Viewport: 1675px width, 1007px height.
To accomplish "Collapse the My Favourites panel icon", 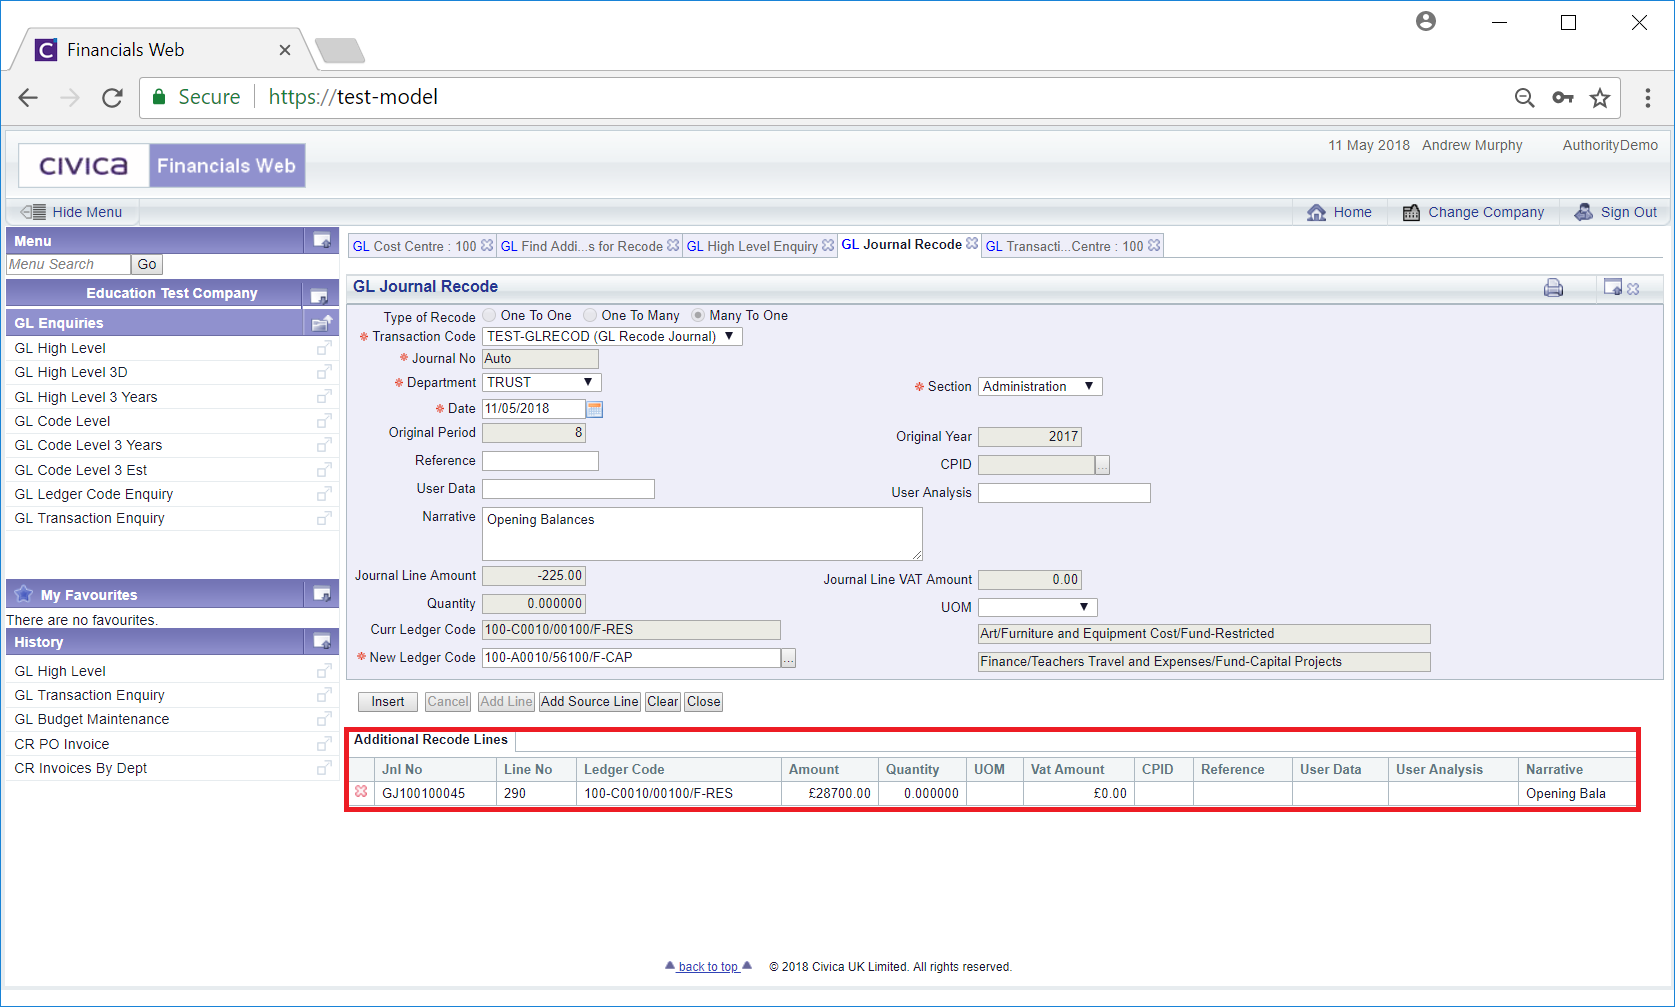I will coord(322,594).
